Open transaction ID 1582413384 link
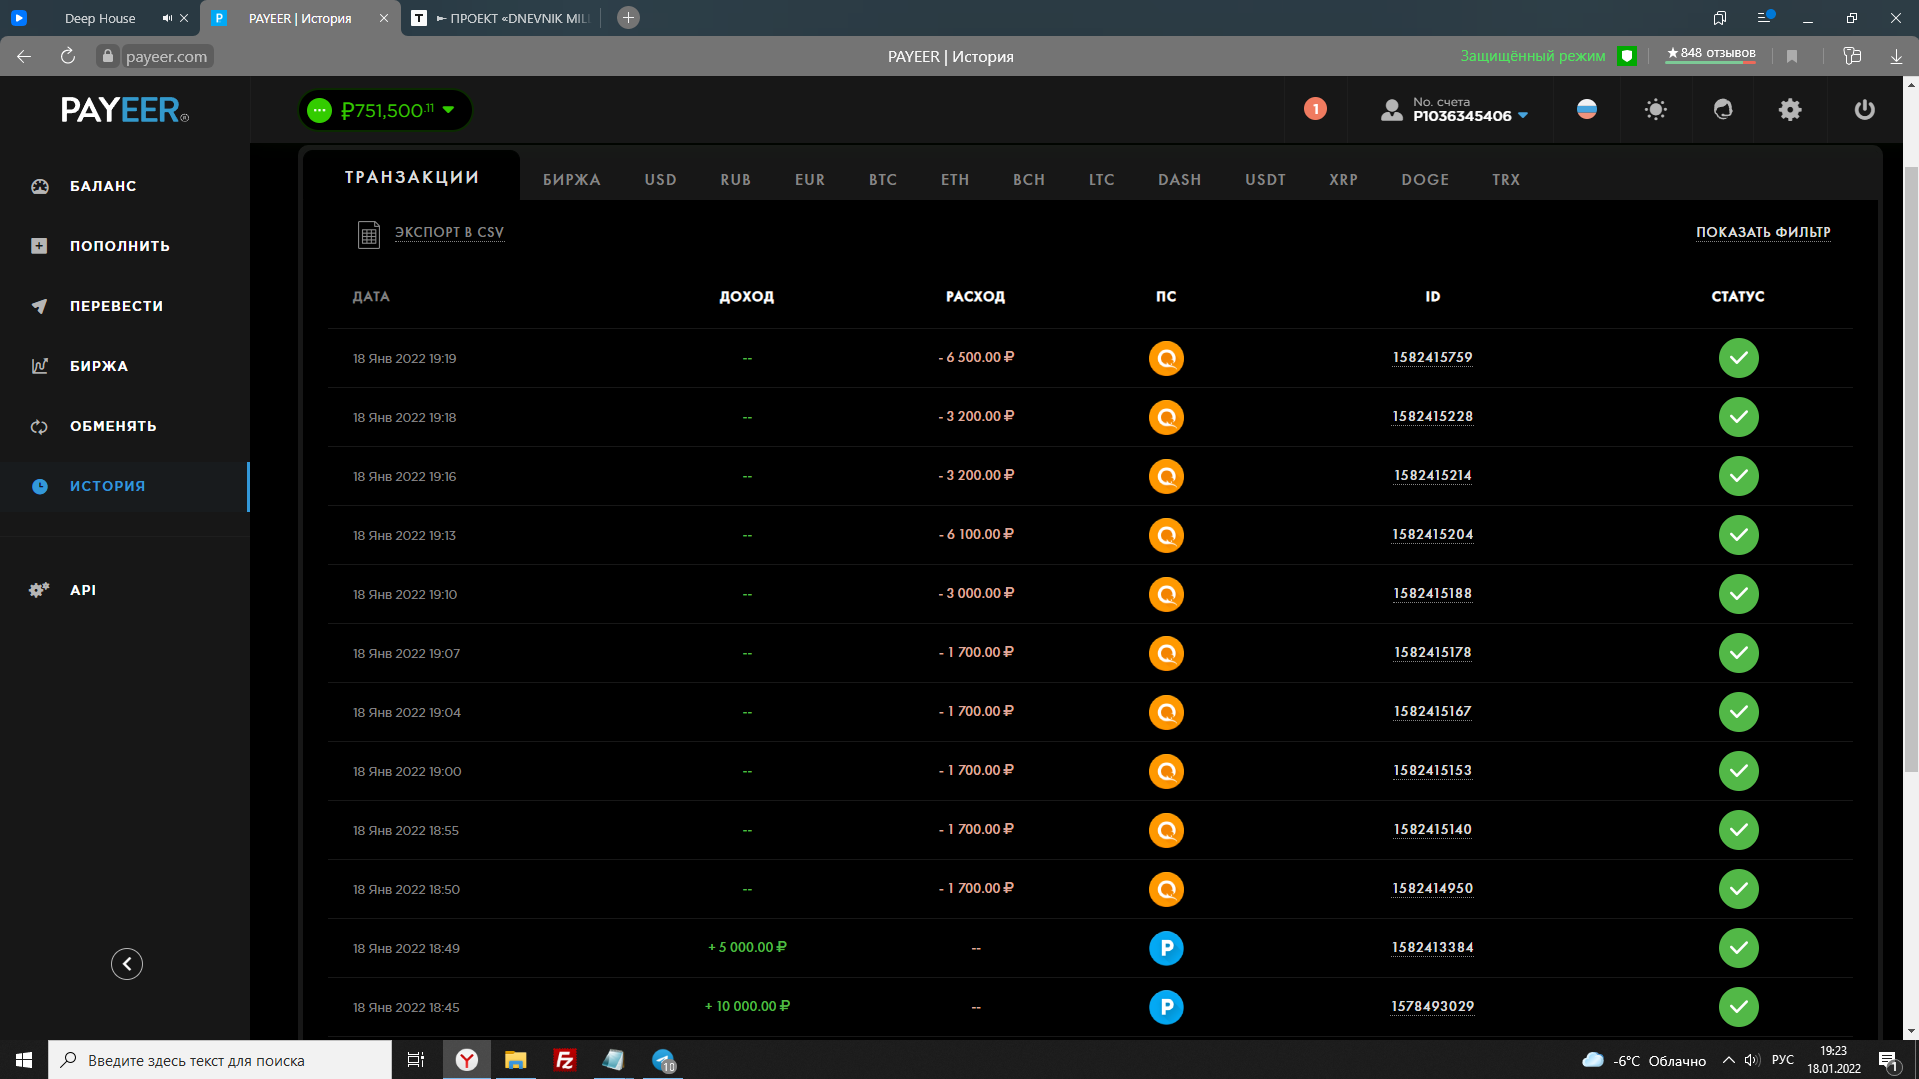 [x=1432, y=947]
